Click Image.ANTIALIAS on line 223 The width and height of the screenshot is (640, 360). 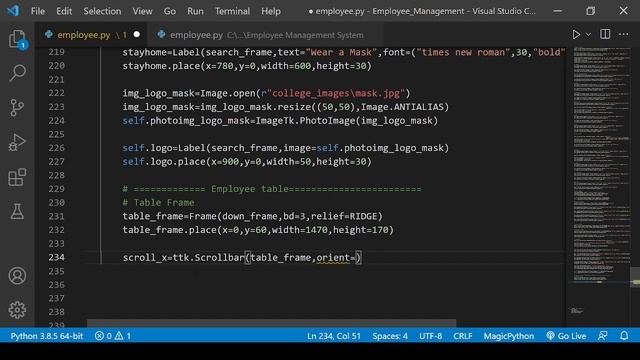402,107
